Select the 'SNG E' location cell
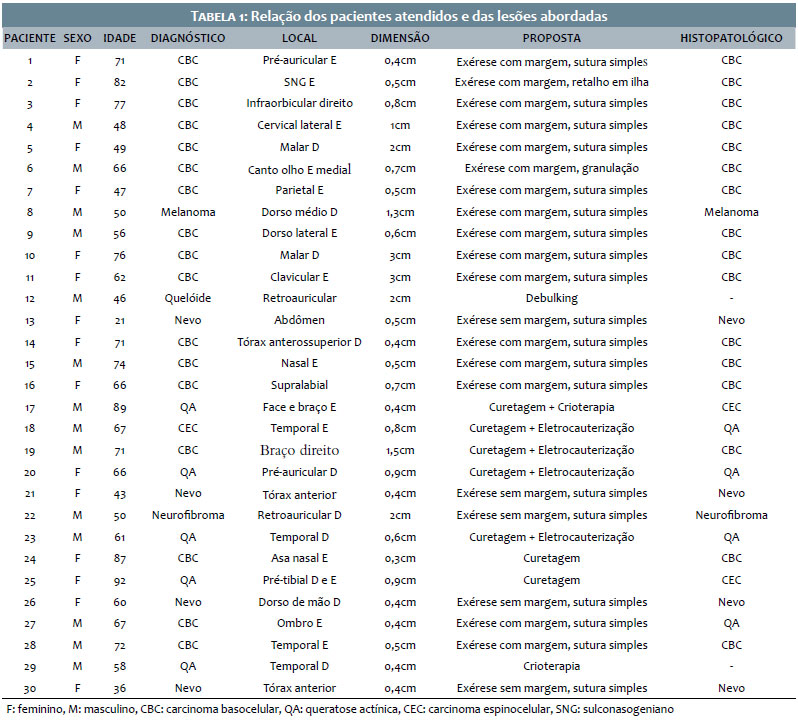 299,82
